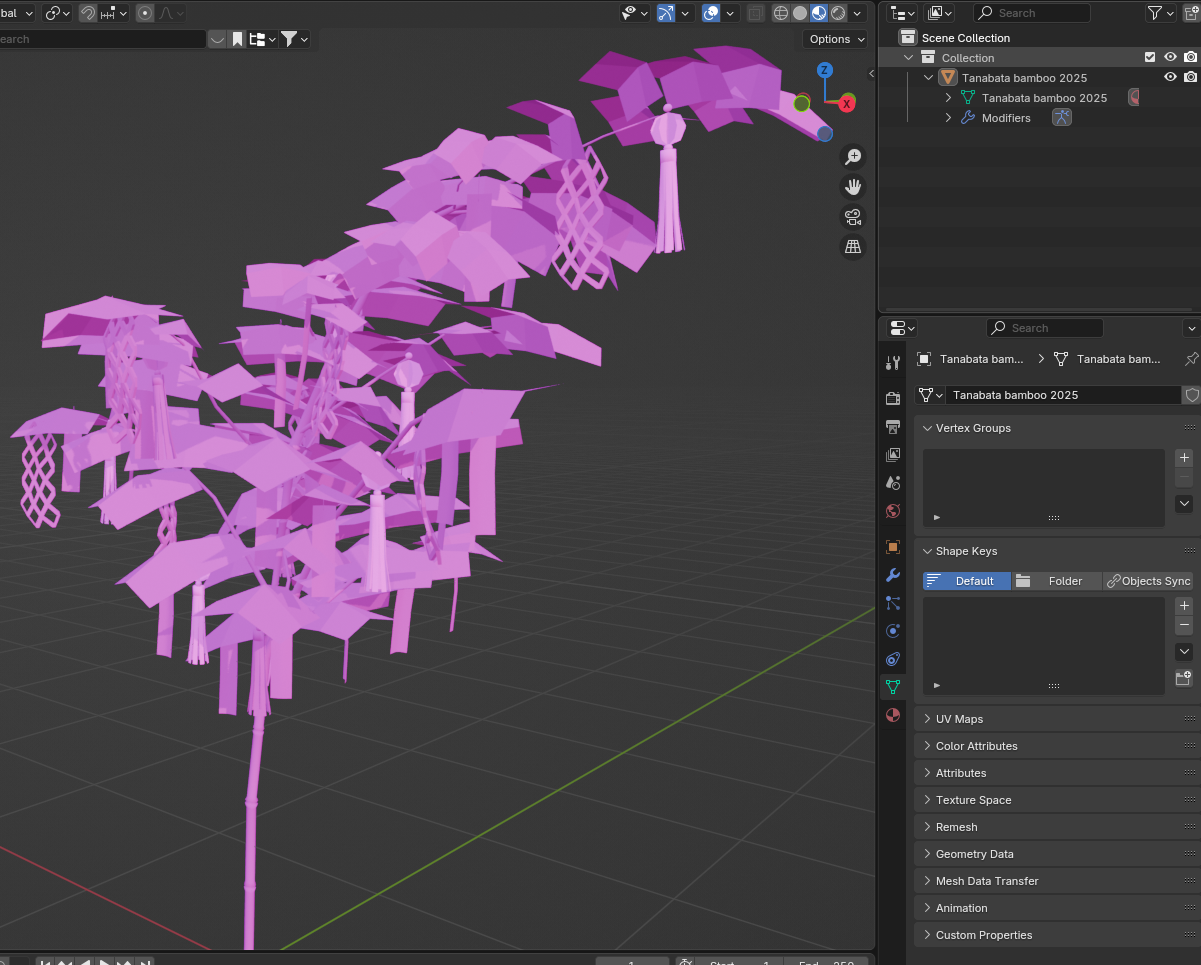
Task: Switch to rendered viewport shading
Action: (838, 13)
